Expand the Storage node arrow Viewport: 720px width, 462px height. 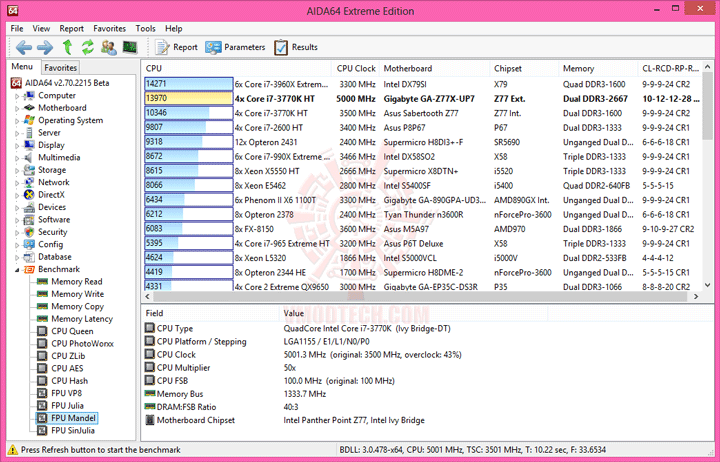pyautogui.click(x=17, y=170)
